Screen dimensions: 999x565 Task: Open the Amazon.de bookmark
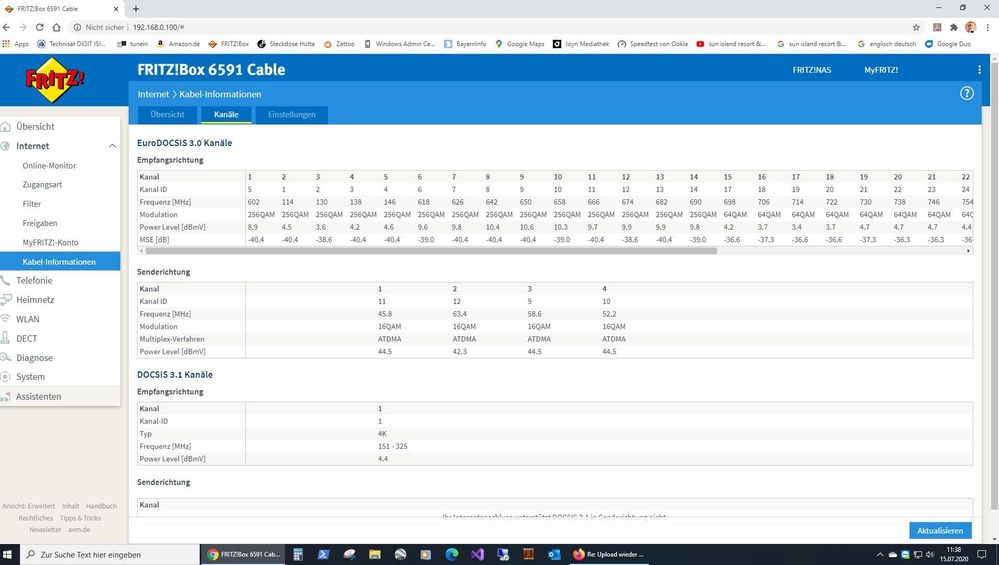click(178, 44)
